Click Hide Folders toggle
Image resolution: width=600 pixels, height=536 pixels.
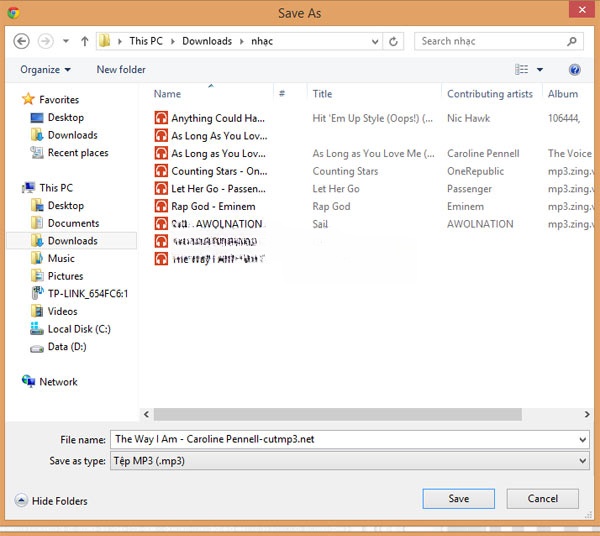pos(51,500)
